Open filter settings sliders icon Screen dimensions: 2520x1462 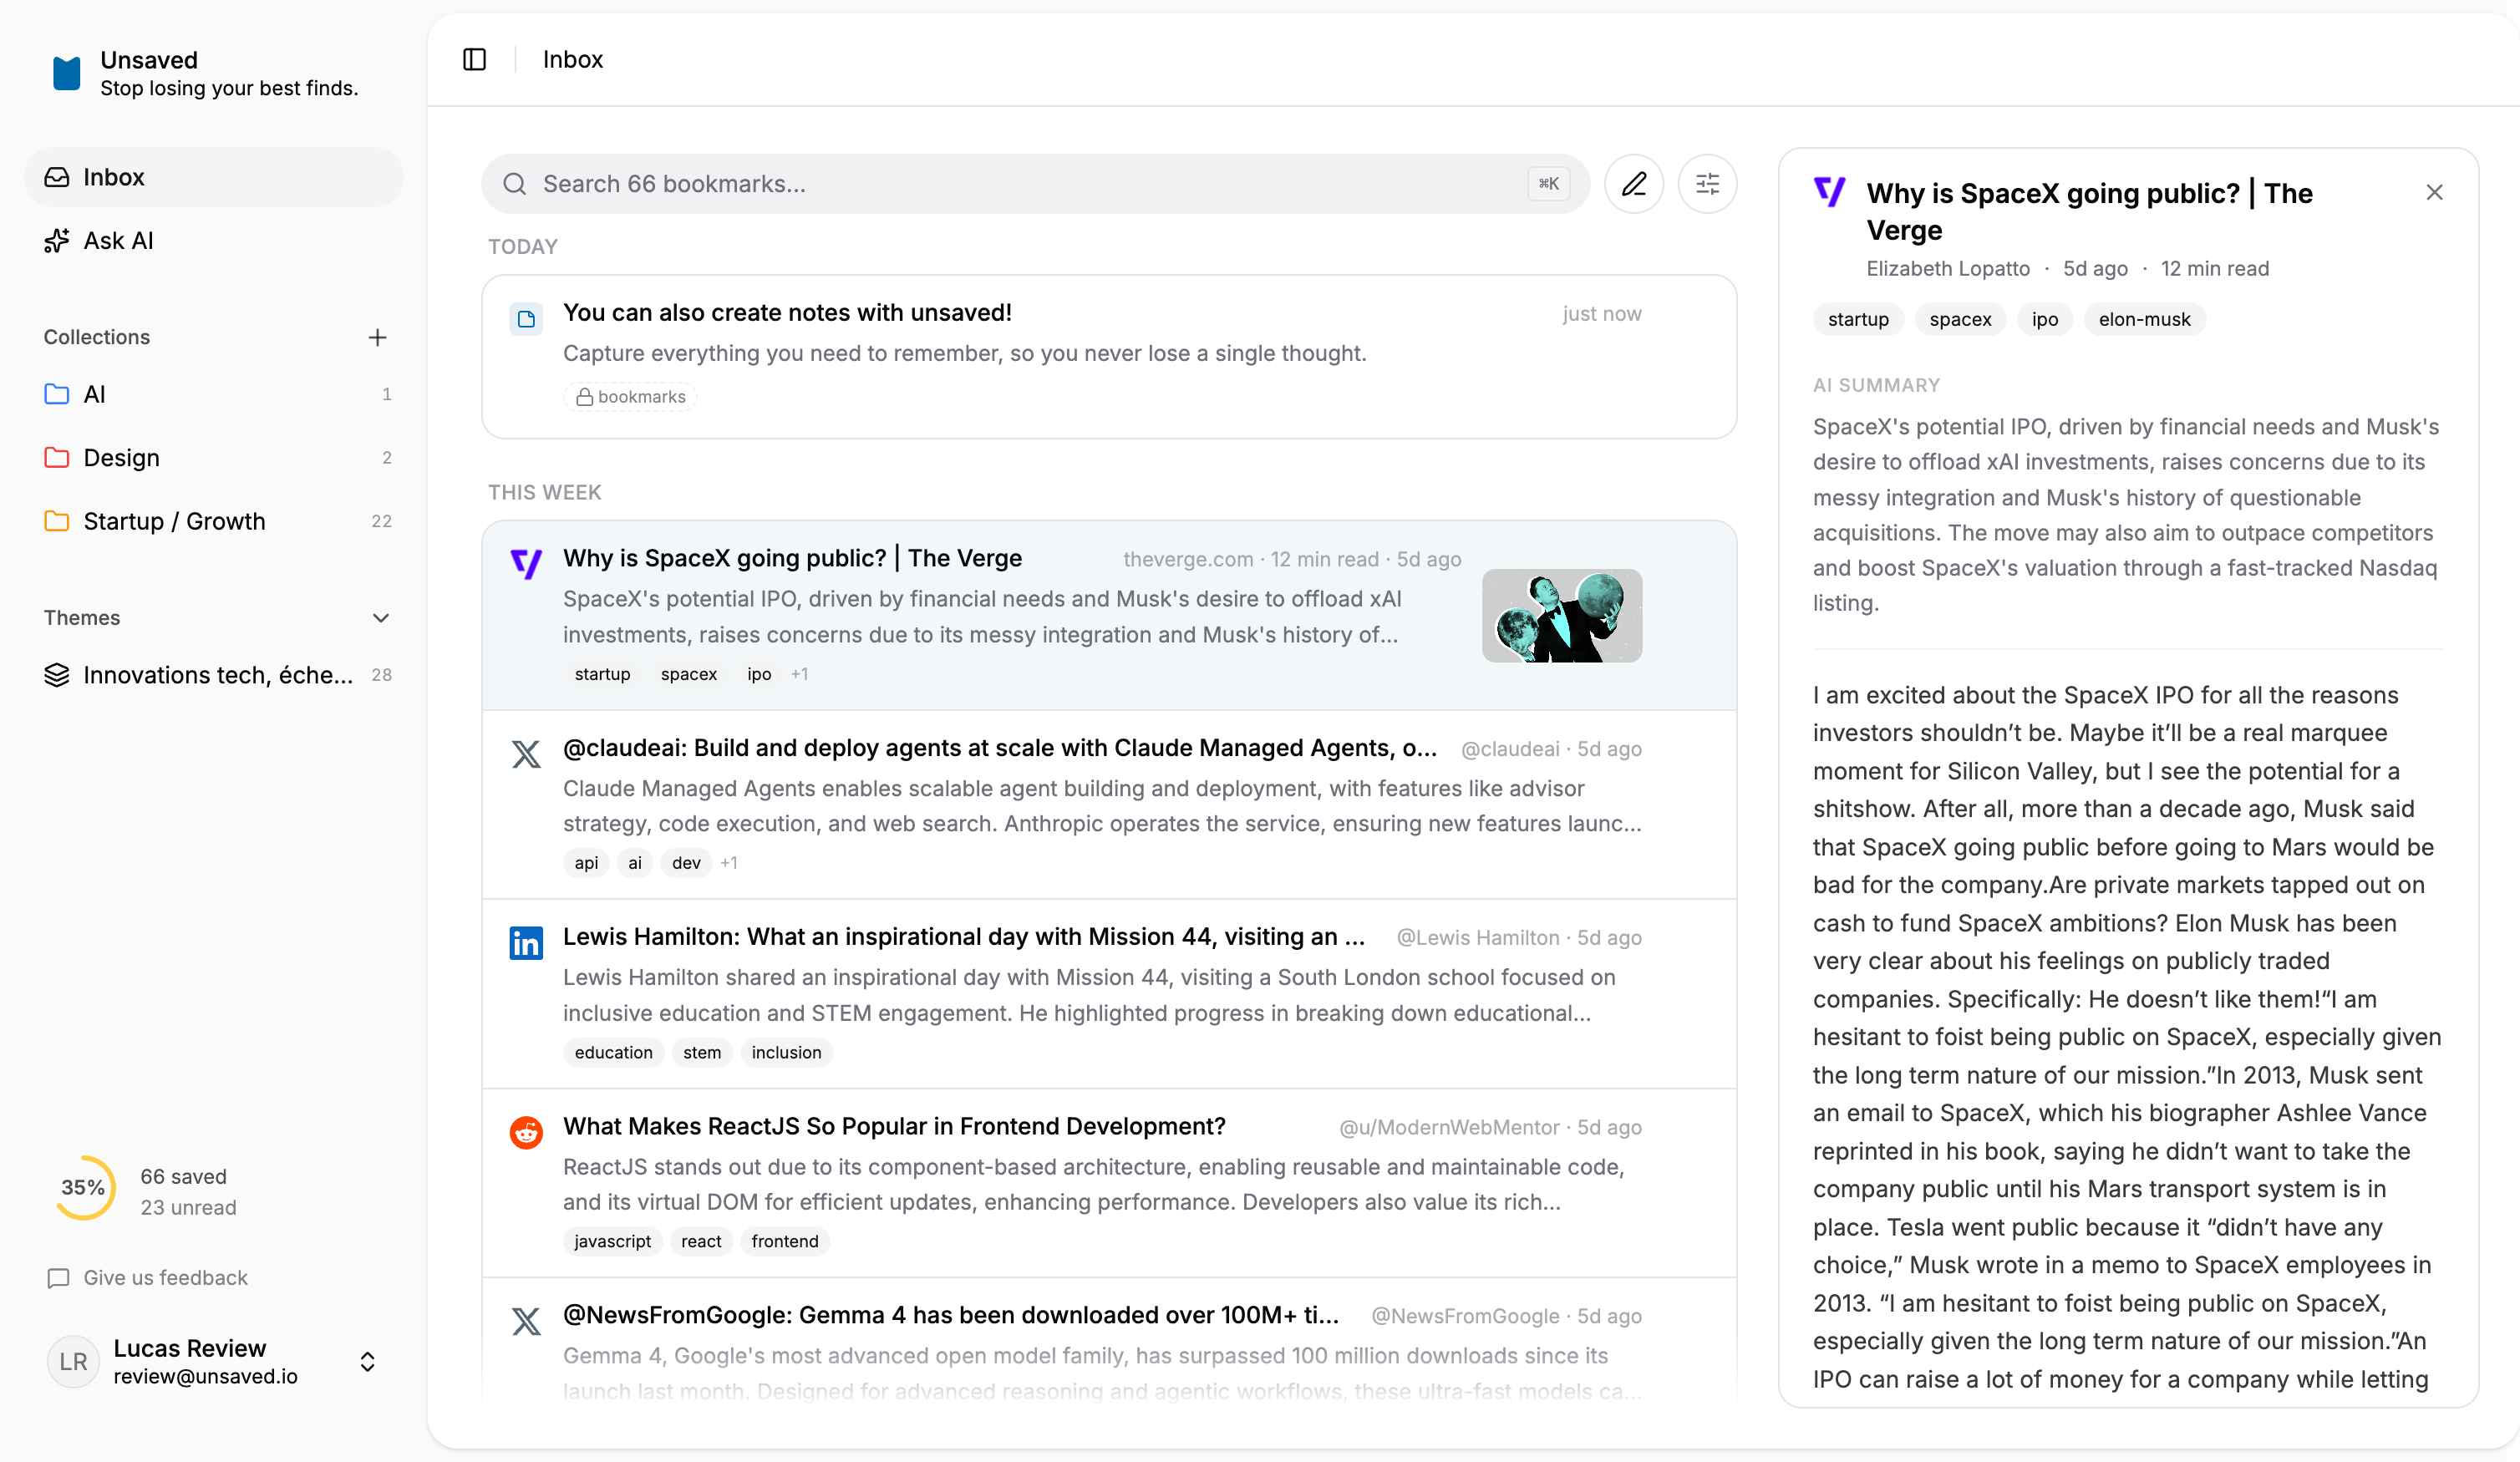coord(1708,184)
